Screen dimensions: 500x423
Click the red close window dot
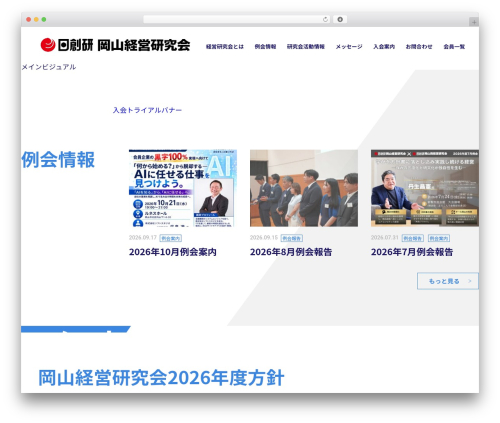[x=29, y=20]
